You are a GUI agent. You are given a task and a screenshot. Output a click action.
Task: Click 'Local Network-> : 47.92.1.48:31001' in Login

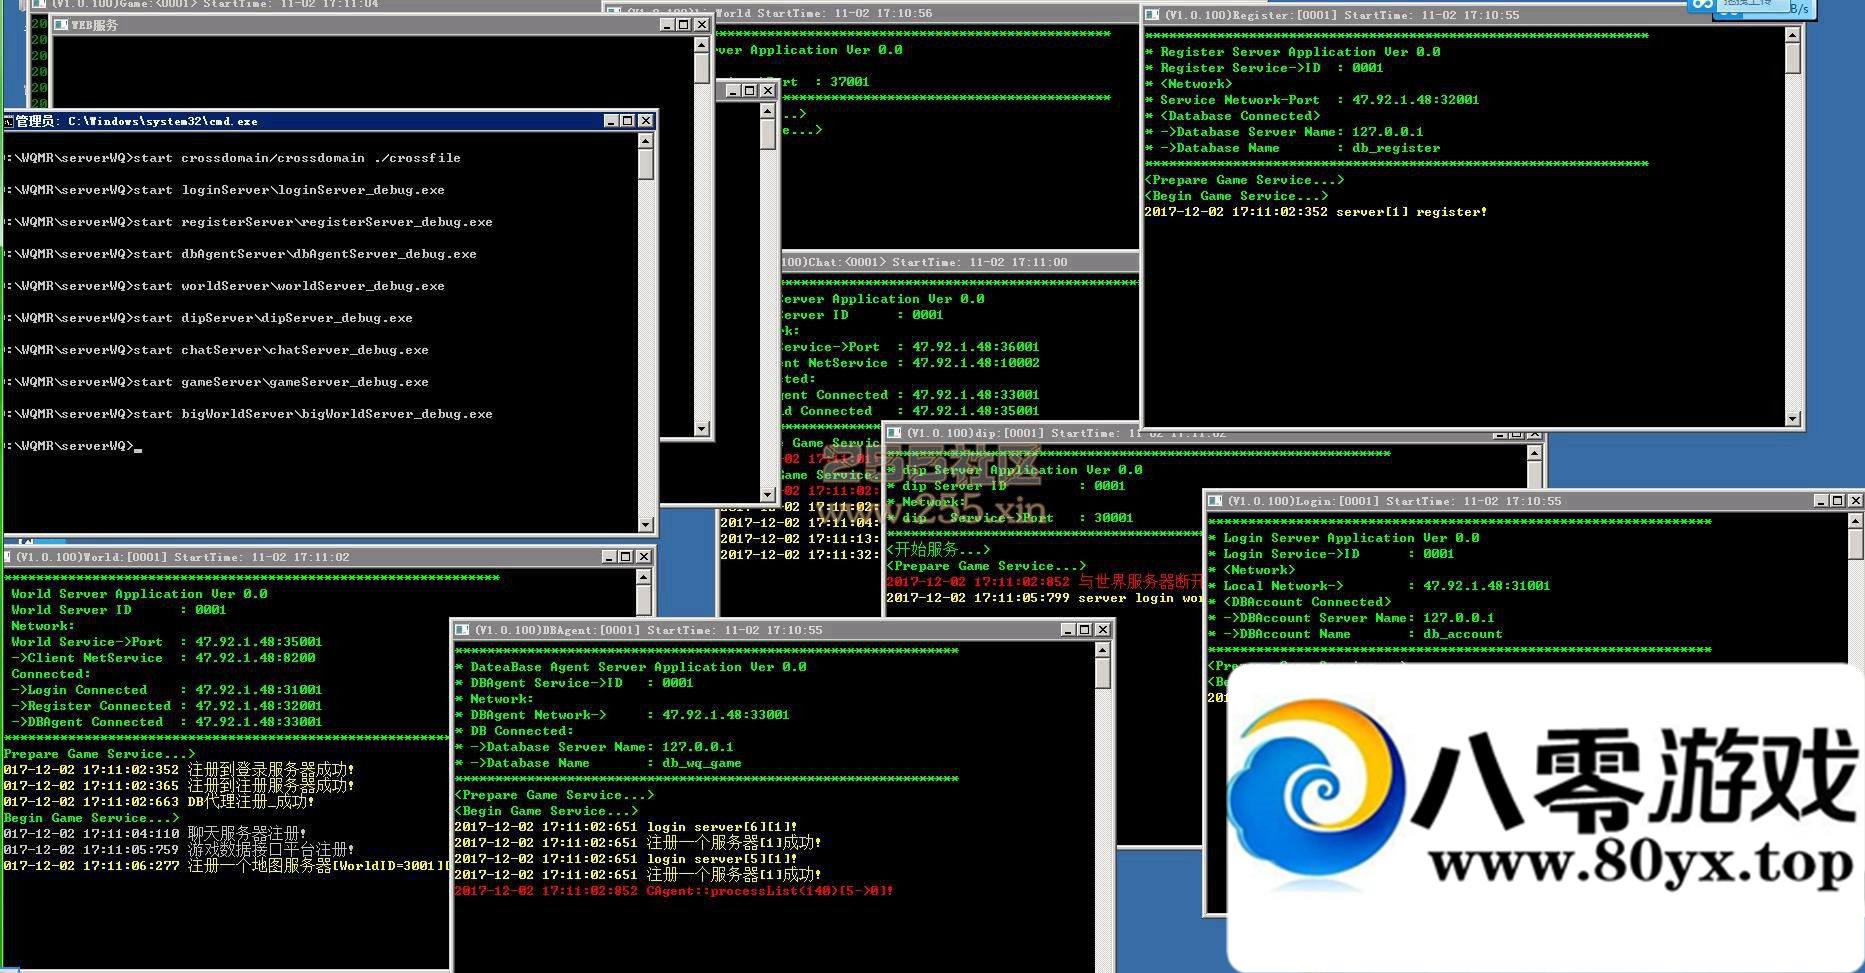[1379, 586]
